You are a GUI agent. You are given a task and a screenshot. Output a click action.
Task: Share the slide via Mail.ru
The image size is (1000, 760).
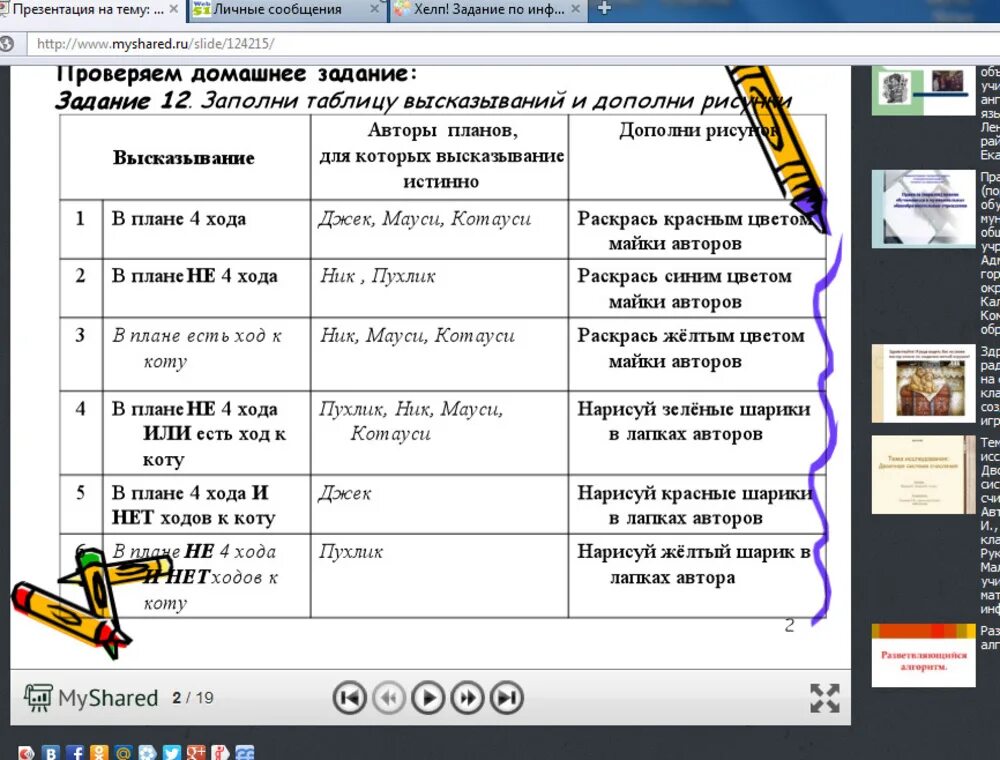tap(123, 753)
